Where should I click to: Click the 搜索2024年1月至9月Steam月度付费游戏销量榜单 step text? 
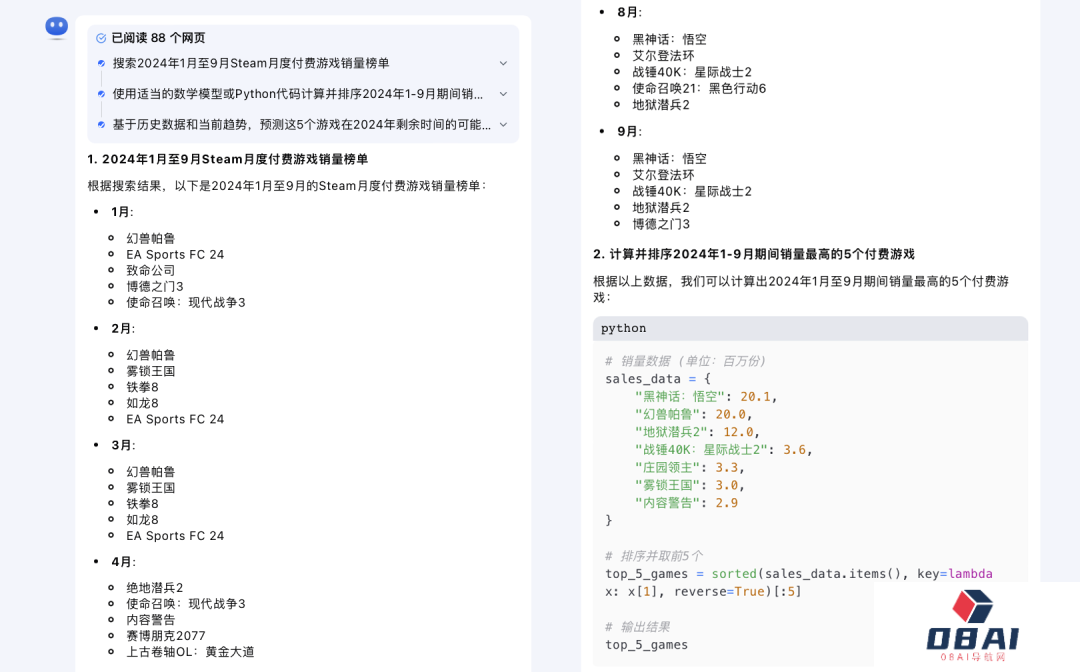pos(251,63)
